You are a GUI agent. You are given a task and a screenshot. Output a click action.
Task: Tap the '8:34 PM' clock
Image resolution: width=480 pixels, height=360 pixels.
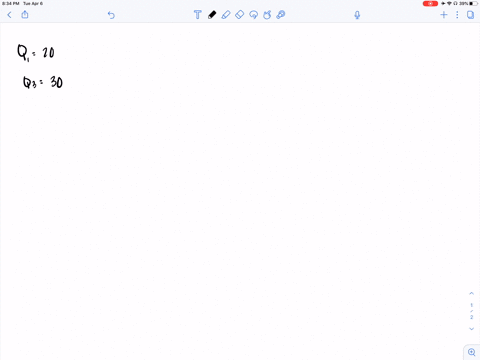point(11,4)
